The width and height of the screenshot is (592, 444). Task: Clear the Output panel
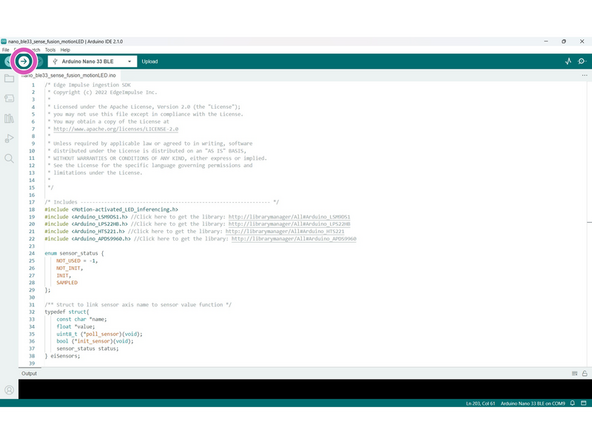[575, 373]
